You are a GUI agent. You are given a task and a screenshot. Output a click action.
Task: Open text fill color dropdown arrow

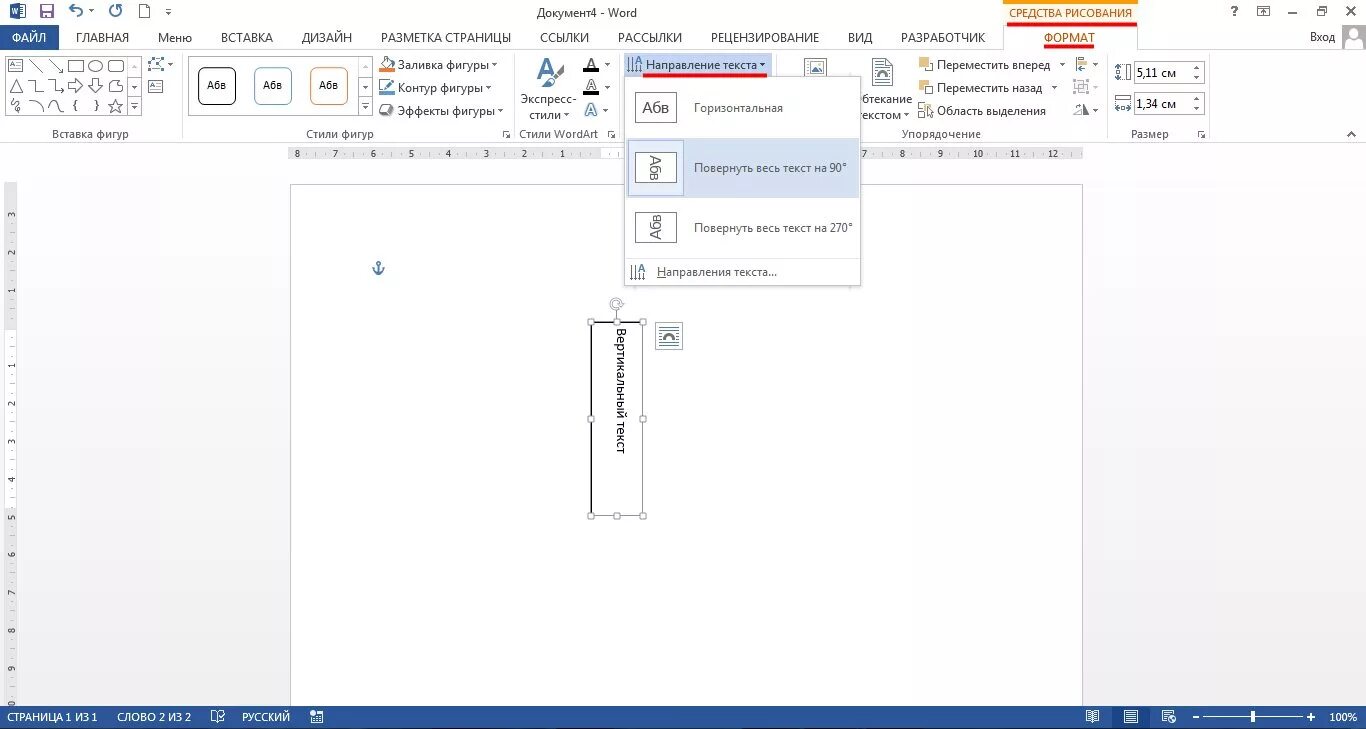(x=608, y=65)
